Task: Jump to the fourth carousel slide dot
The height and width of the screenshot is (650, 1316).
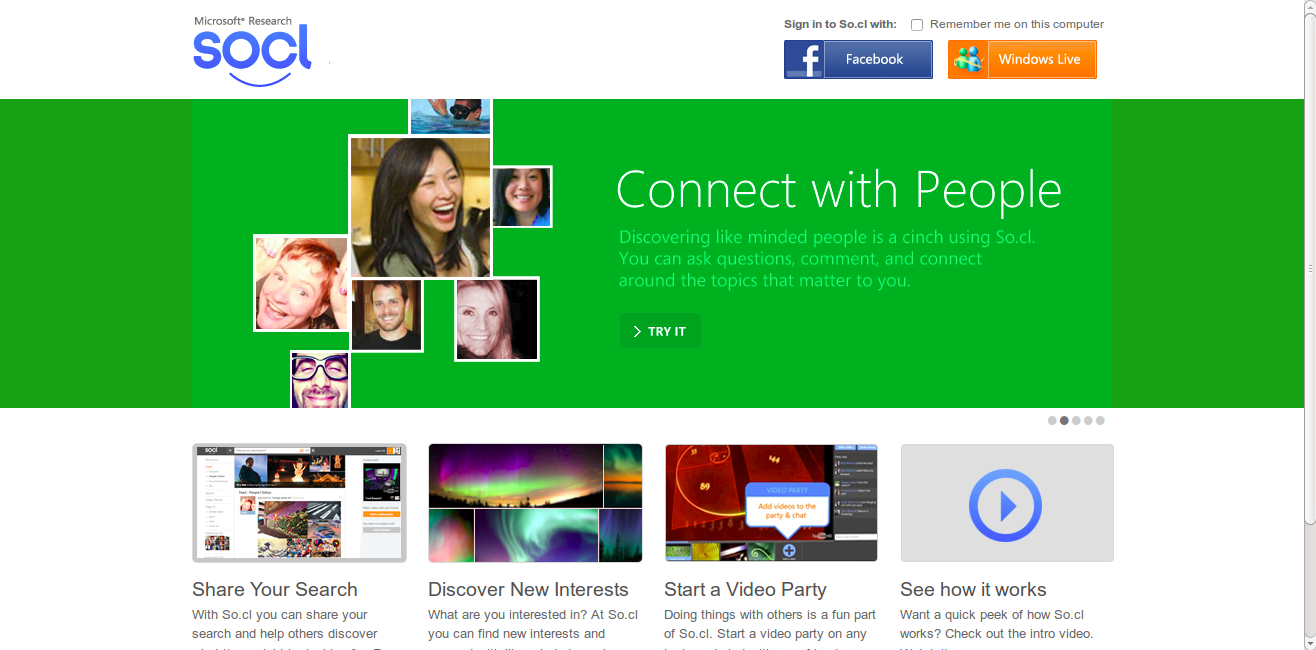Action: [x=1088, y=421]
